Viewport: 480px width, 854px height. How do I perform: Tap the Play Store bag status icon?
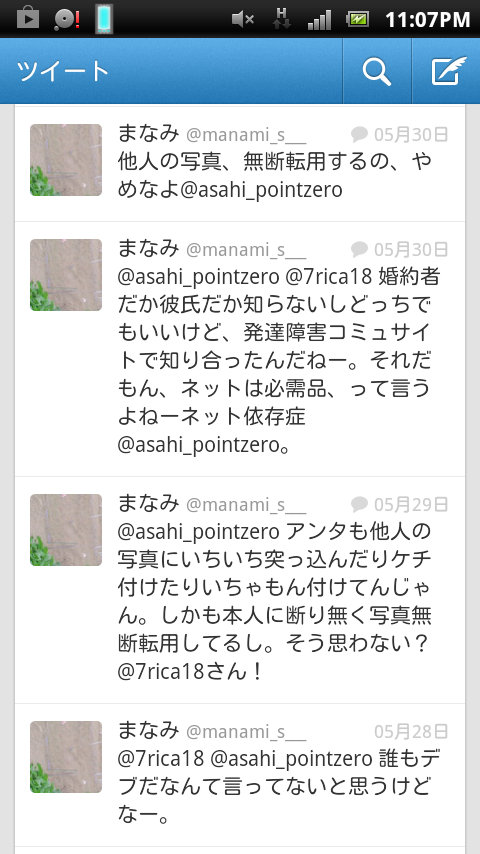pos(27,19)
